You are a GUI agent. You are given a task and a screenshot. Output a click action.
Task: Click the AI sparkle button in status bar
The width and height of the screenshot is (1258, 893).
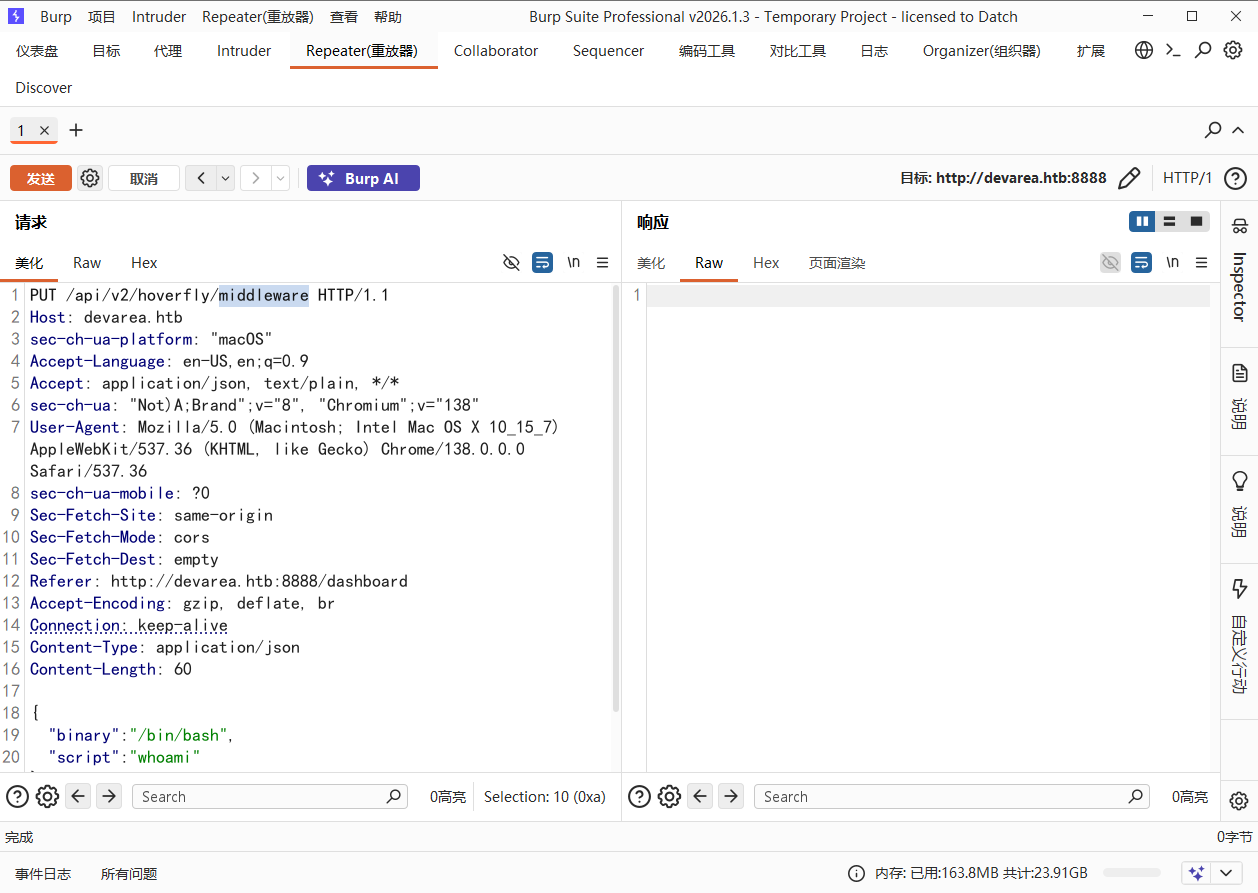pyautogui.click(x=1196, y=873)
